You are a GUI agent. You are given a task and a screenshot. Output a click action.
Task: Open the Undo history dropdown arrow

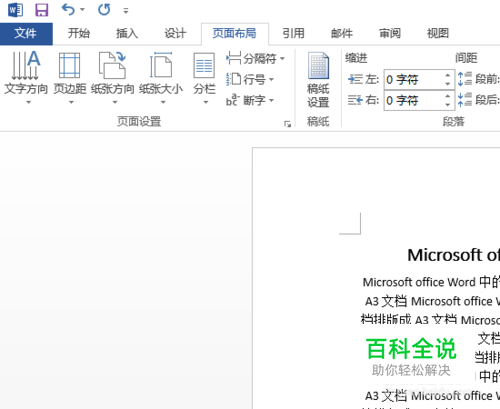[82, 10]
